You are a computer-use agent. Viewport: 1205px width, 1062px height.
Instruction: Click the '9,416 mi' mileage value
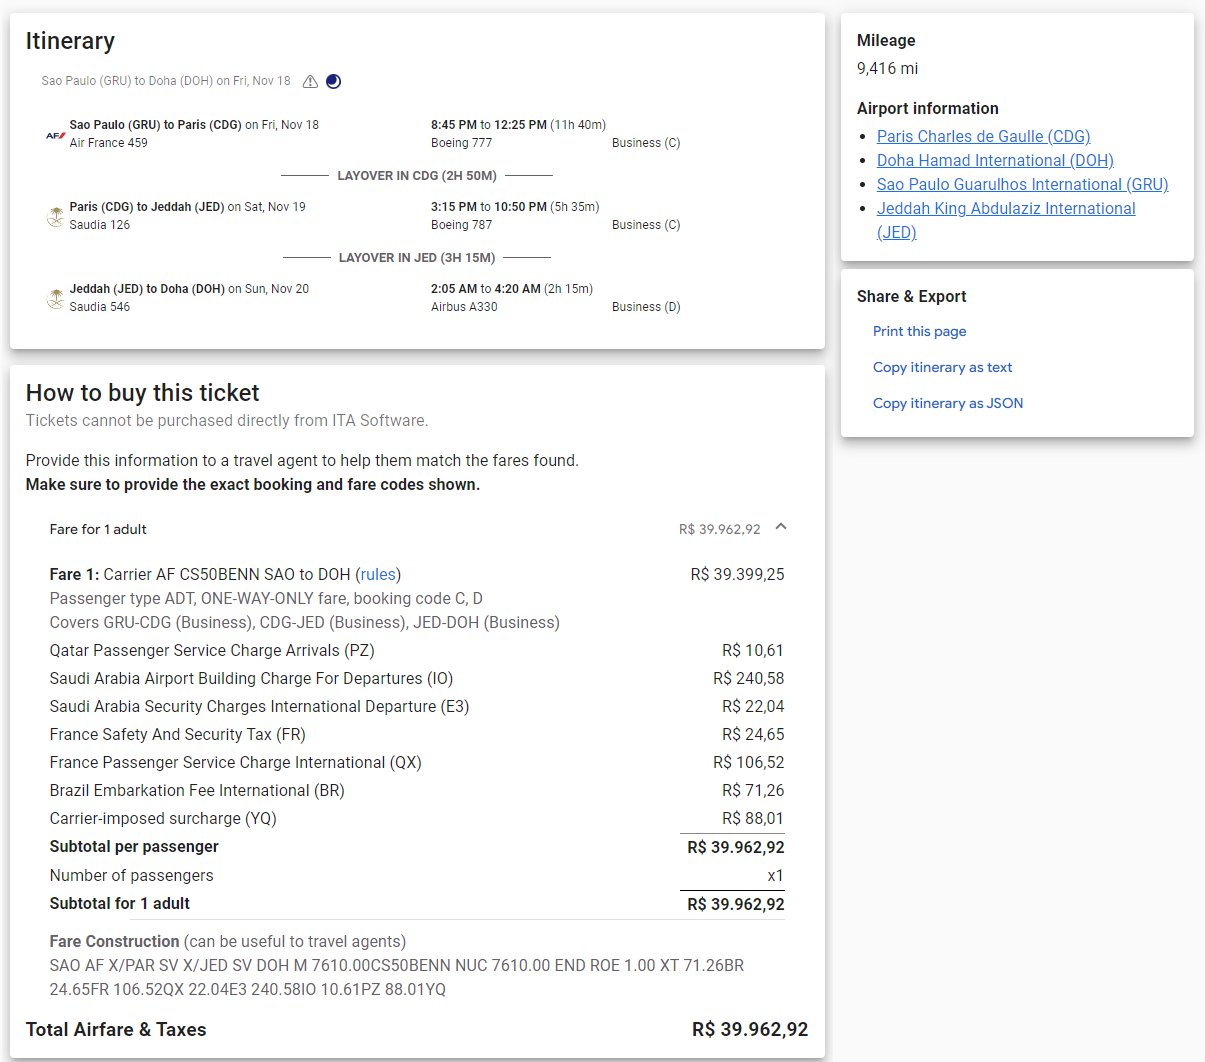888,68
